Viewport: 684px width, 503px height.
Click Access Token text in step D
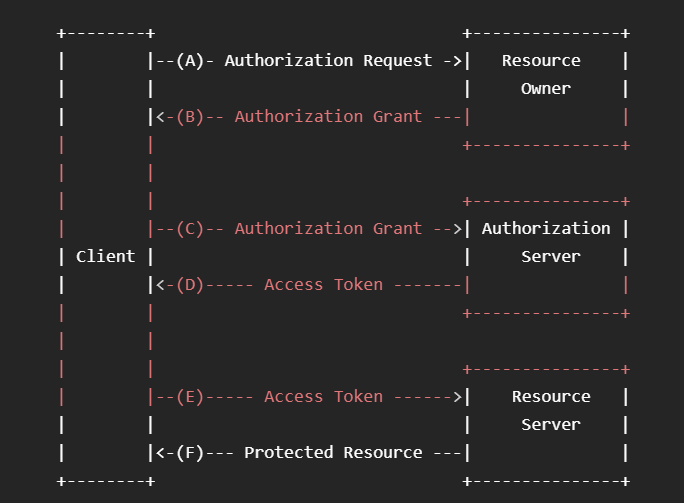(323, 285)
